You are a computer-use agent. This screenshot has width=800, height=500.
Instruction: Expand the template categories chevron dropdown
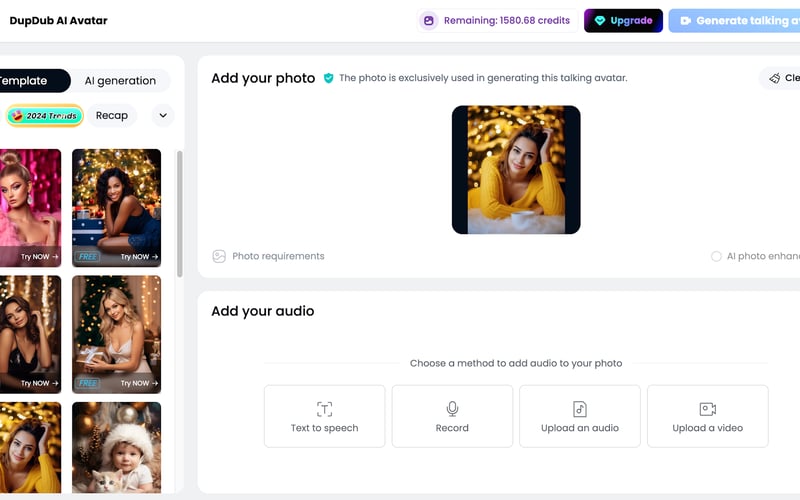[x=163, y=115]
